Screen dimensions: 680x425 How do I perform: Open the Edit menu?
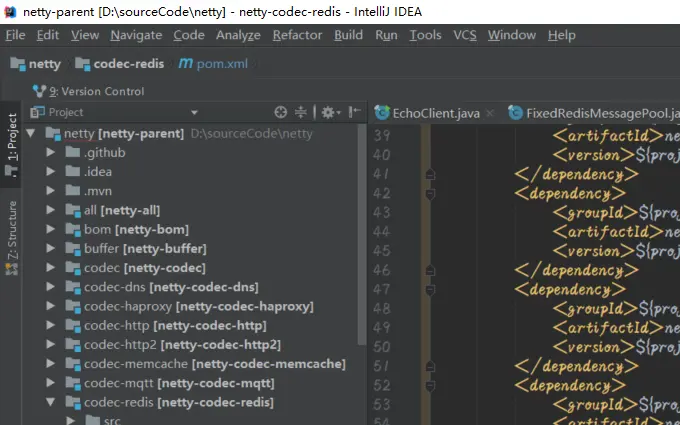[48, 35]
